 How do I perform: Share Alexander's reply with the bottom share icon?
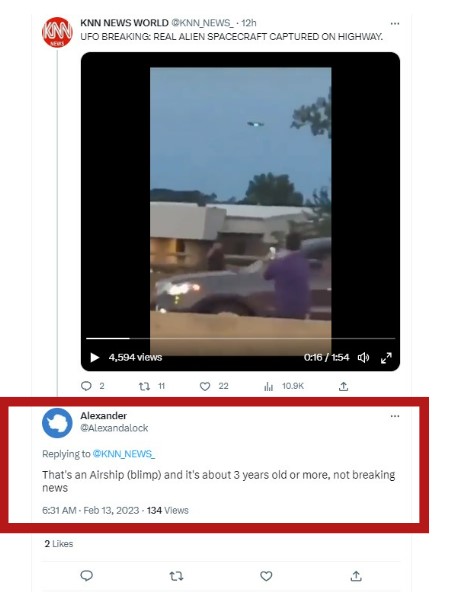point(356,576)
